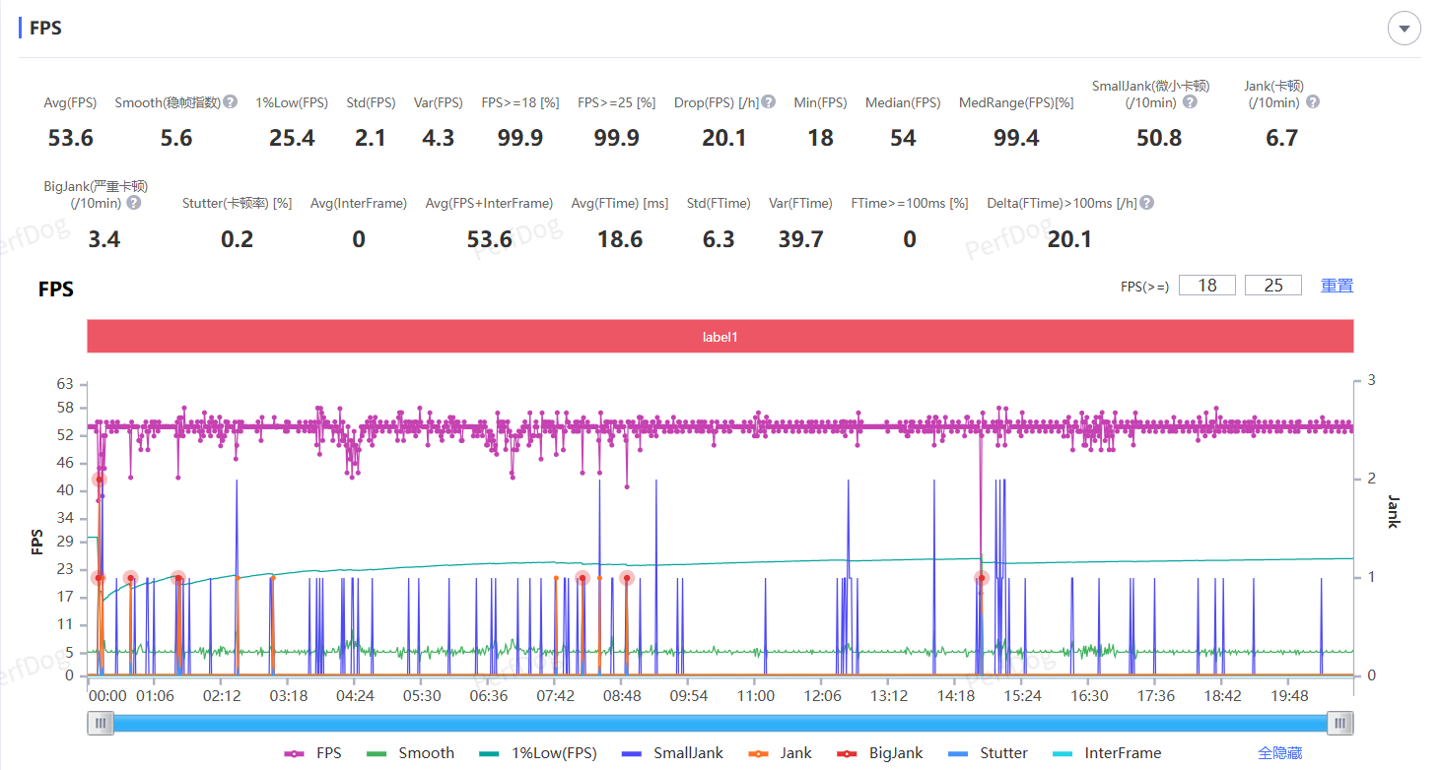Collapse FPS panel with dropdown arrow

pos(1404,29)
